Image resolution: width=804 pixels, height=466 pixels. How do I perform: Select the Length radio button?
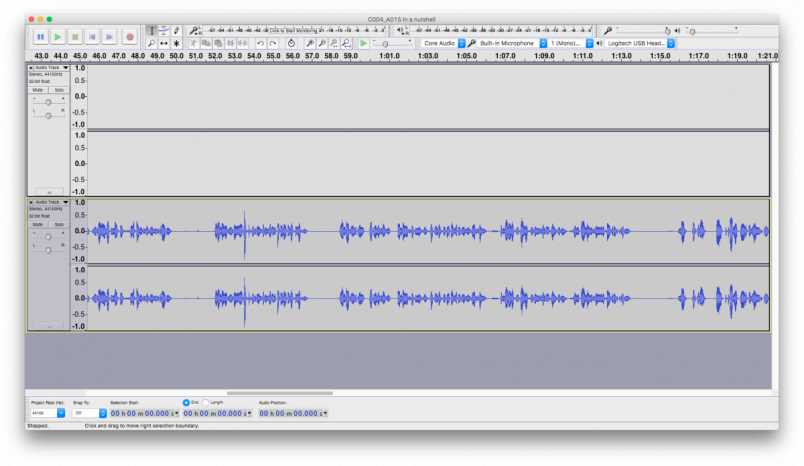click(206, 402)
